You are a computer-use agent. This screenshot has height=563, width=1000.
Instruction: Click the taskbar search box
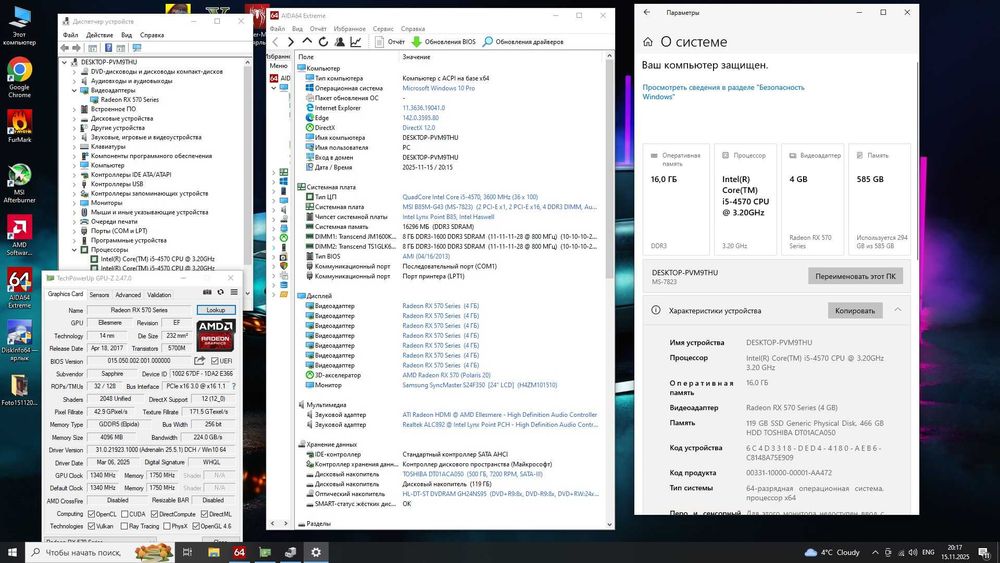point(100,552)
